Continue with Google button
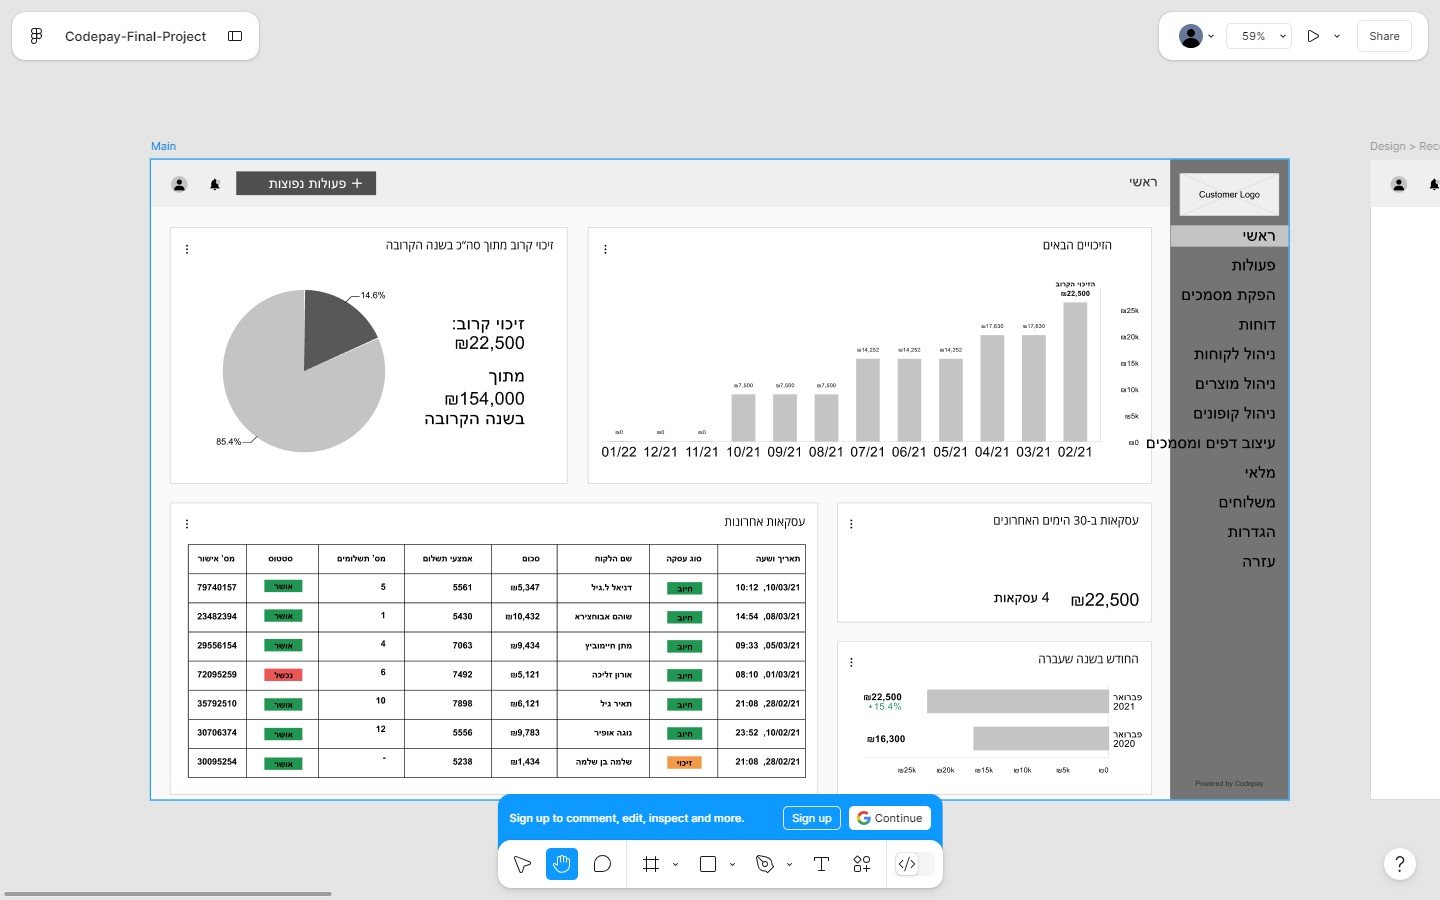The height and width of the screenshot is (900, 1440). (x=889, y=818)
